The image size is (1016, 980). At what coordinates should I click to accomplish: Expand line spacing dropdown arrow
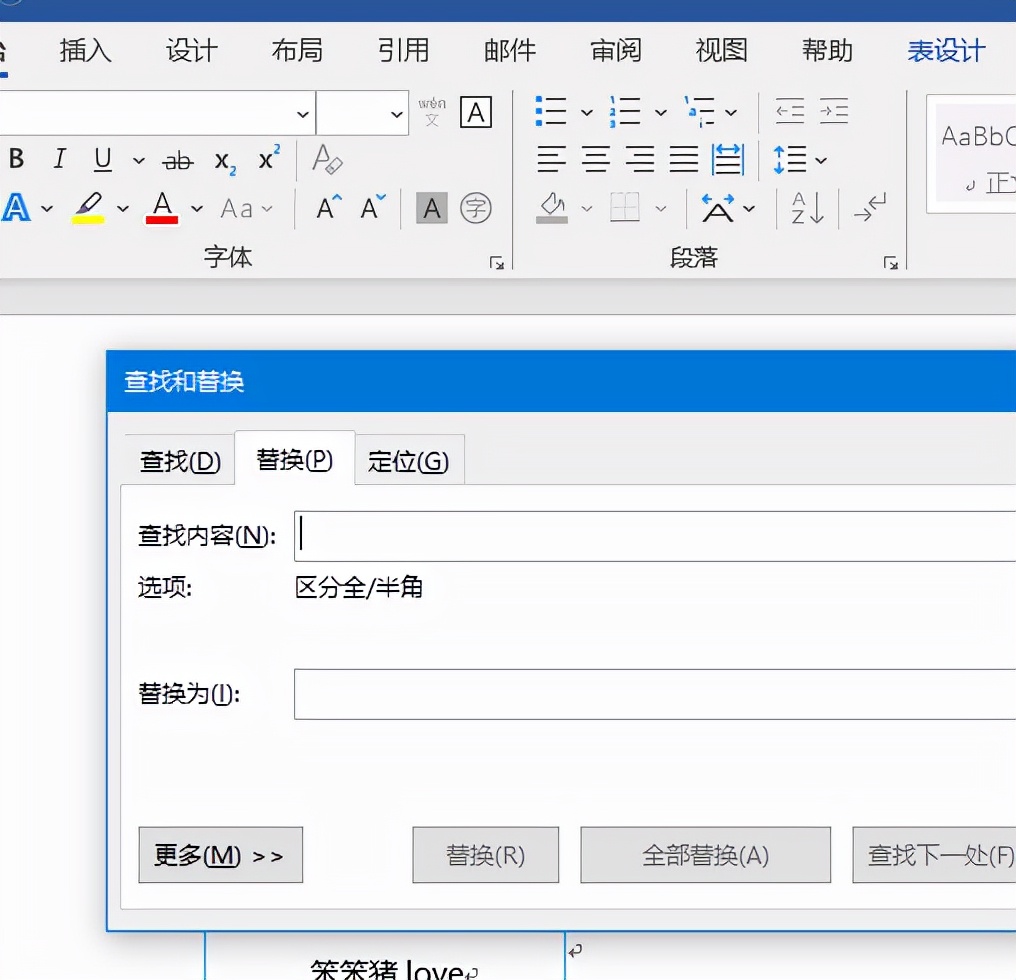pyautogui.click(x=821, y=160)
